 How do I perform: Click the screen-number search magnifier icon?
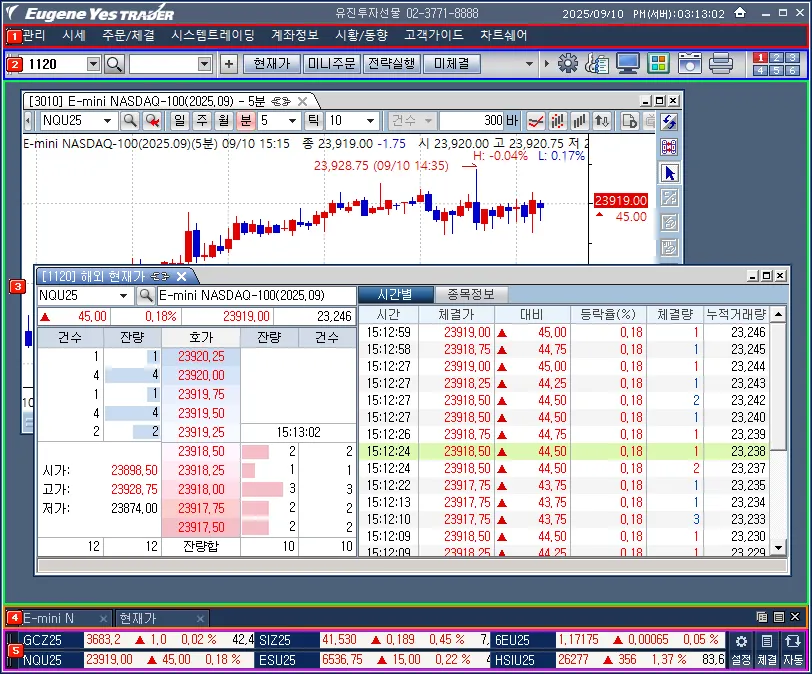point(114,64)
